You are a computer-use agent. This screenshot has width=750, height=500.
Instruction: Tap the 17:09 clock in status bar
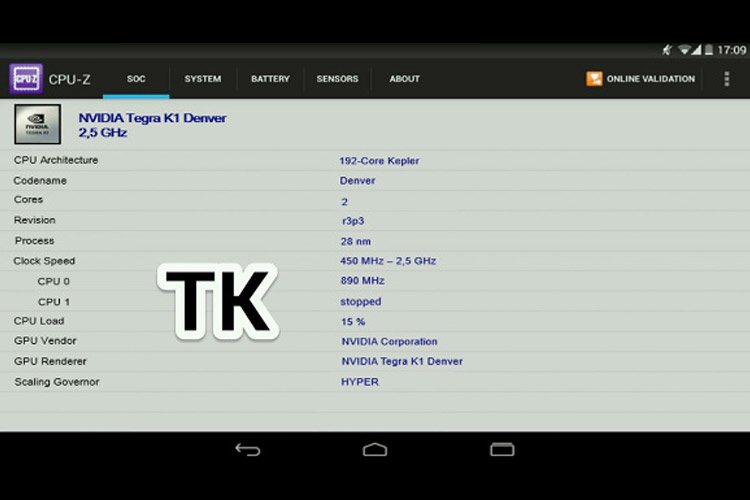[x=732, y=50]
